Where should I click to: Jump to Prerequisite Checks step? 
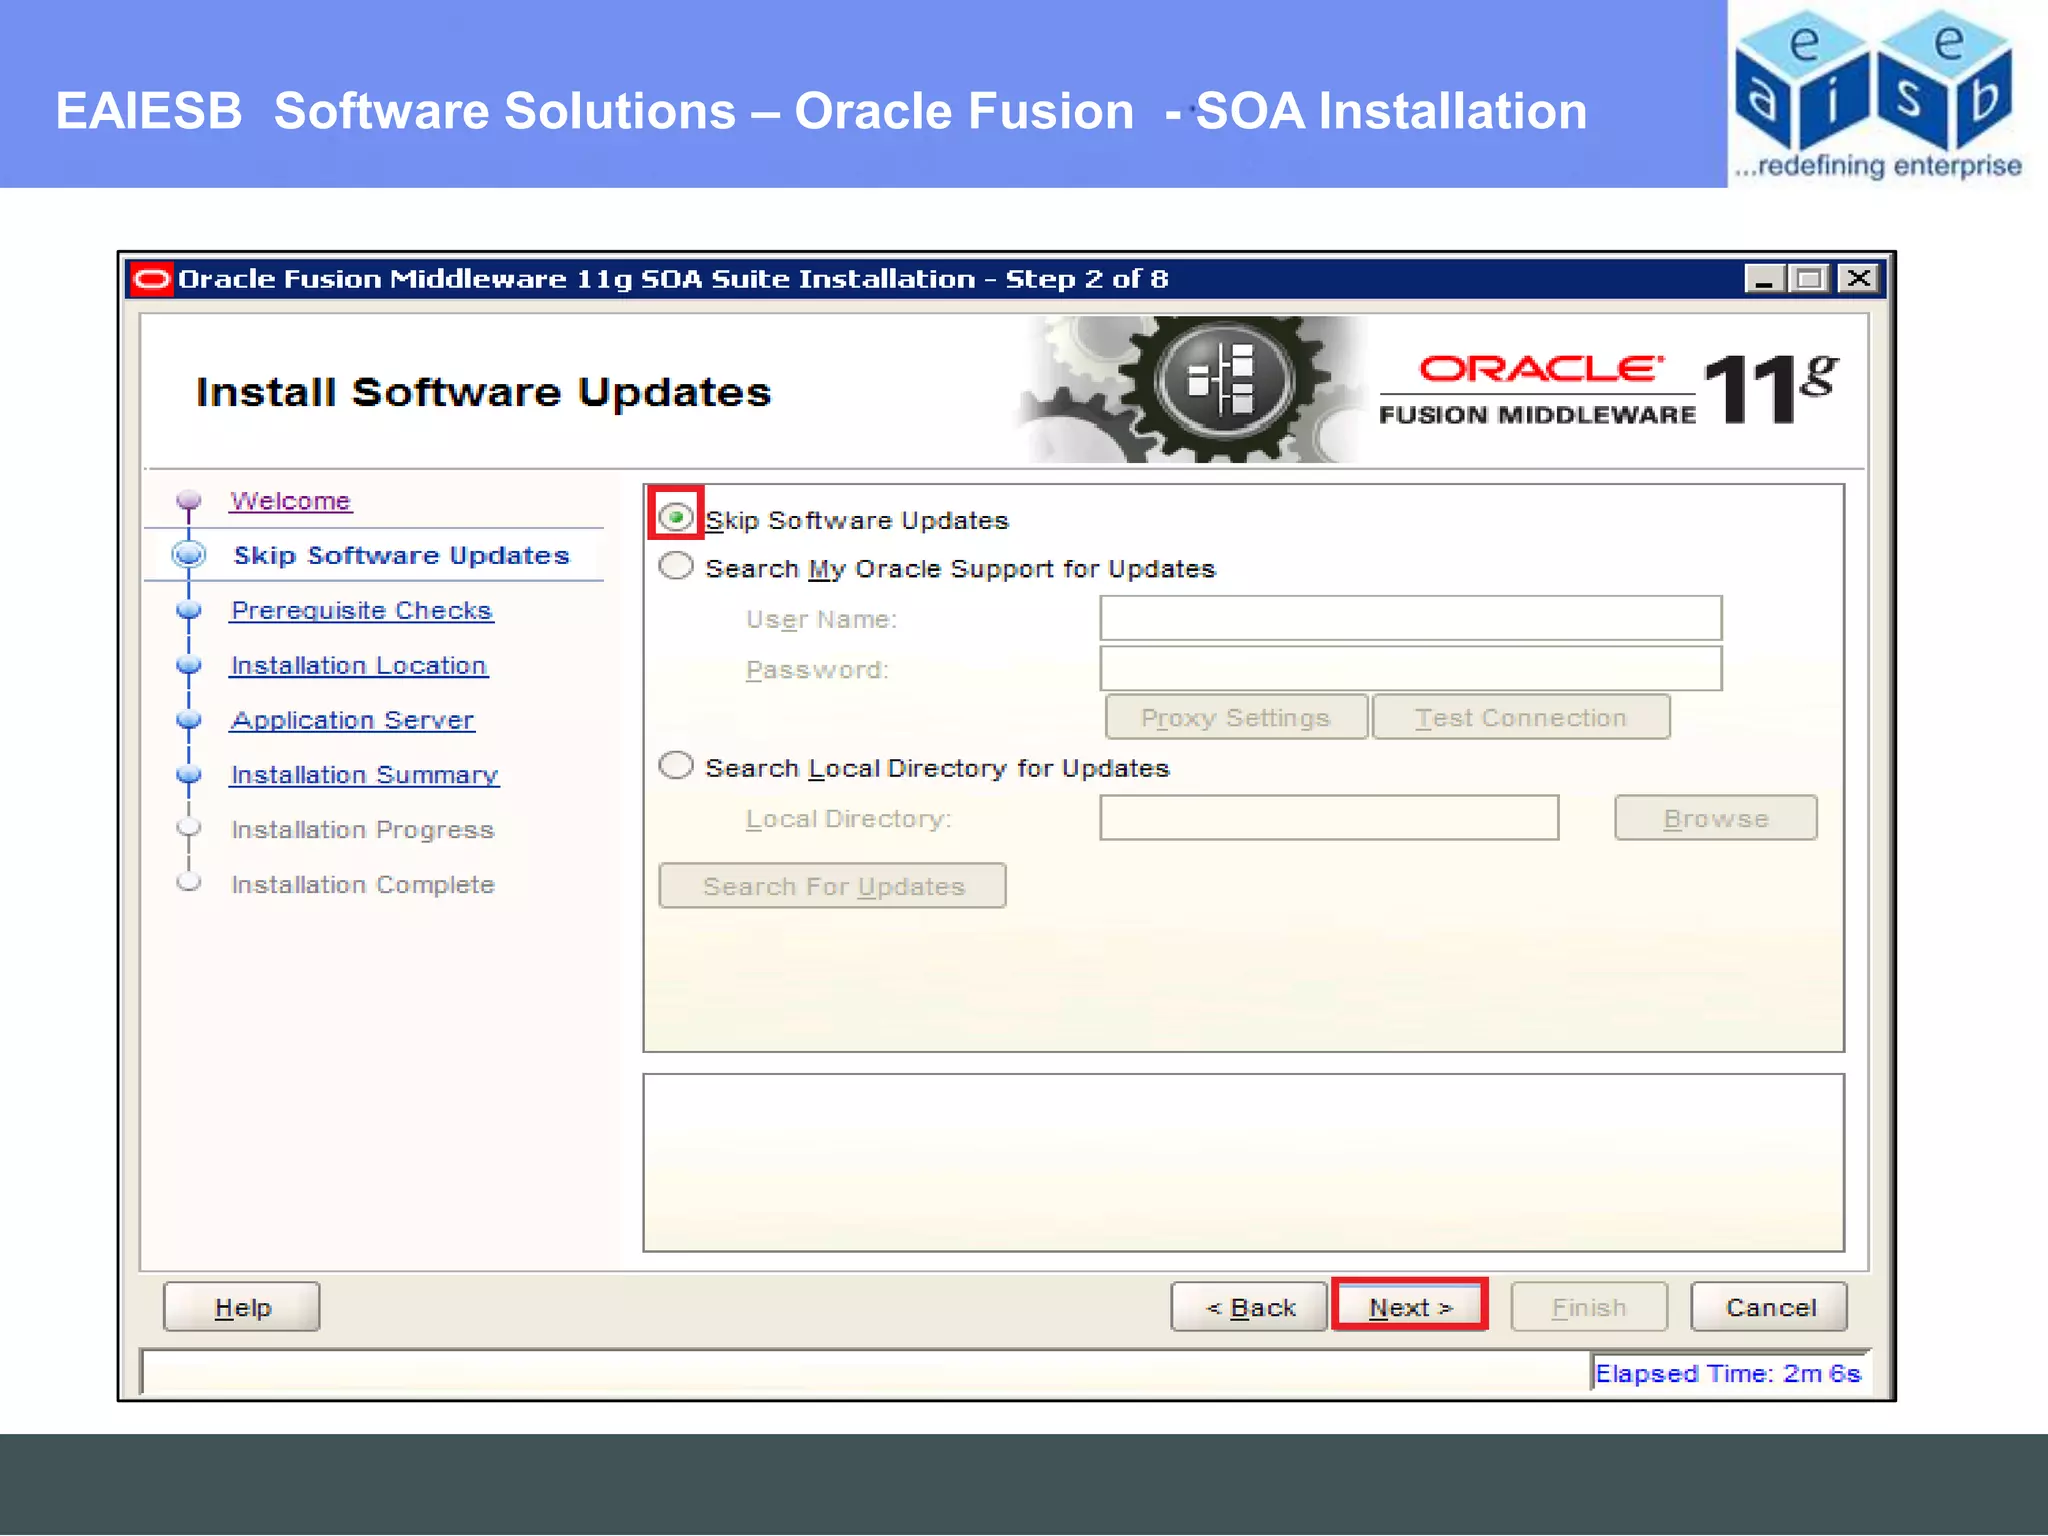tap(362, 611)
